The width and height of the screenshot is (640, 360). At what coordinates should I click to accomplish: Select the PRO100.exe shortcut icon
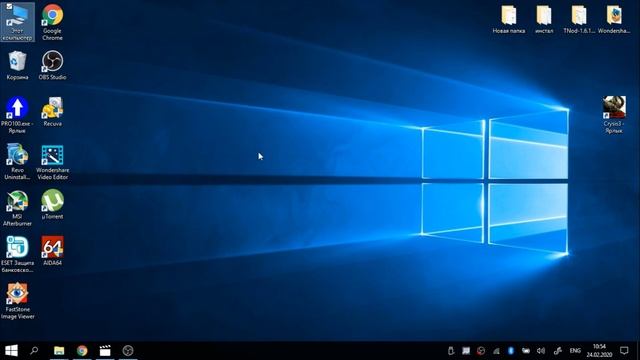point(17,115)
